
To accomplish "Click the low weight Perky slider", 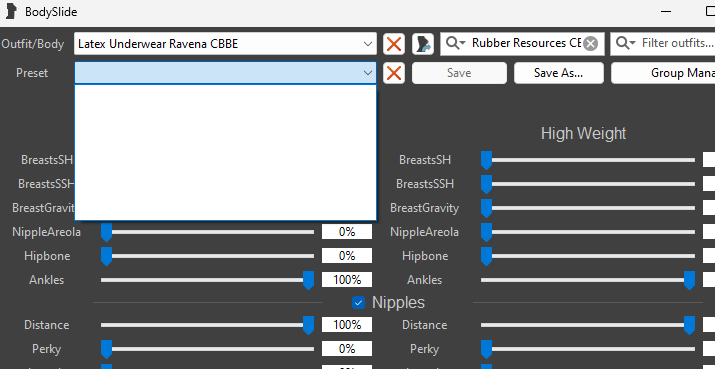I will click(207, 349).
